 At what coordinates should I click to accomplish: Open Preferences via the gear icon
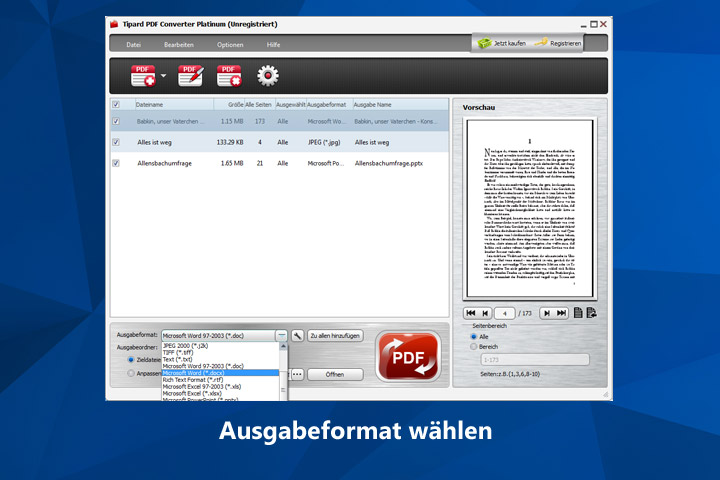pyautogui.click(x=268, y=76)
